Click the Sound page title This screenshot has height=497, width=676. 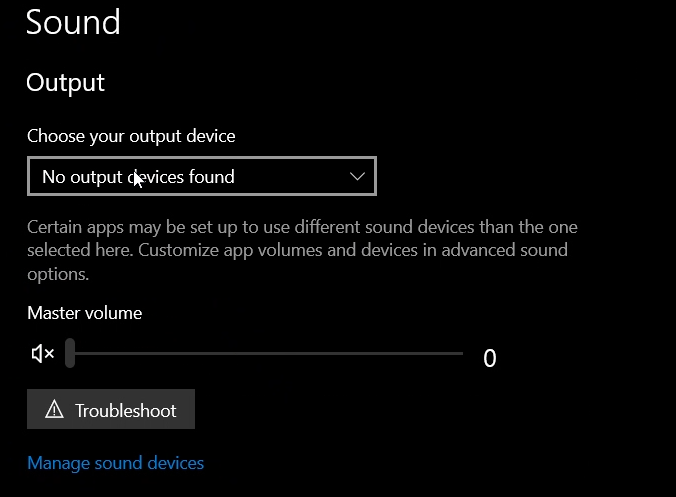(x=73, y=22)
